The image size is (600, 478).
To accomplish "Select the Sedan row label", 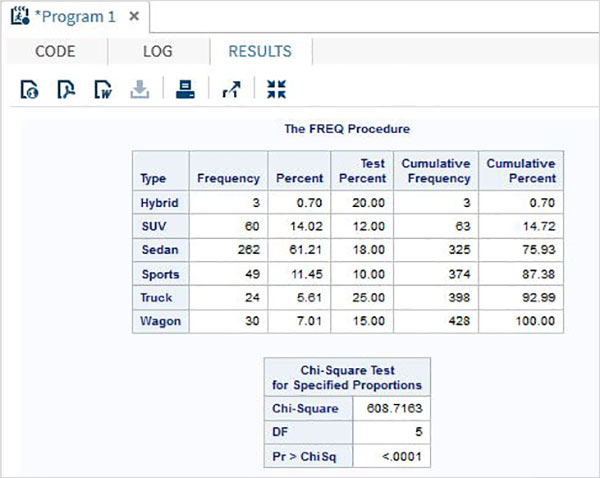I will 160,249.
